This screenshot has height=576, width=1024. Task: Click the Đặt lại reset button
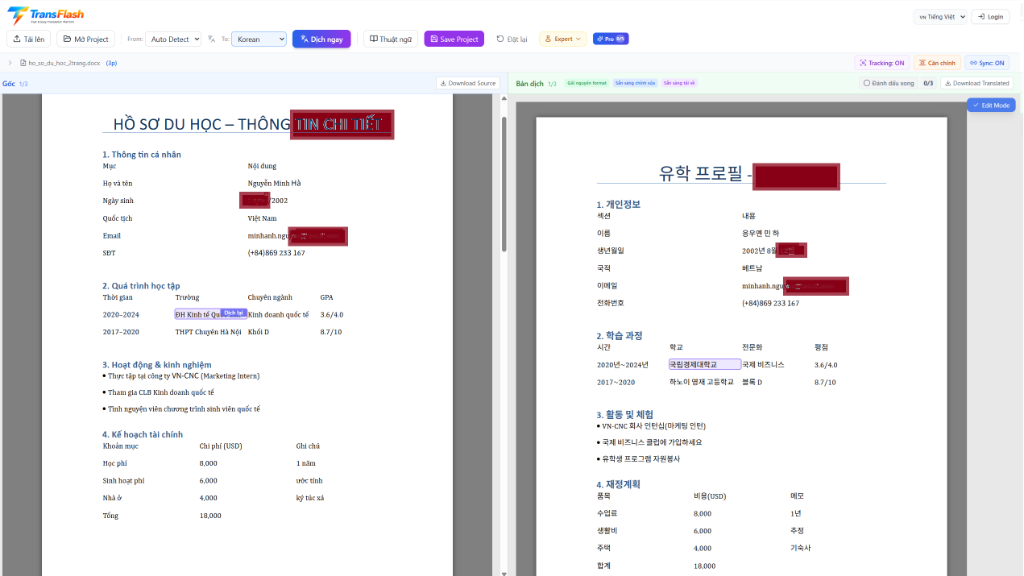[512, 39]
